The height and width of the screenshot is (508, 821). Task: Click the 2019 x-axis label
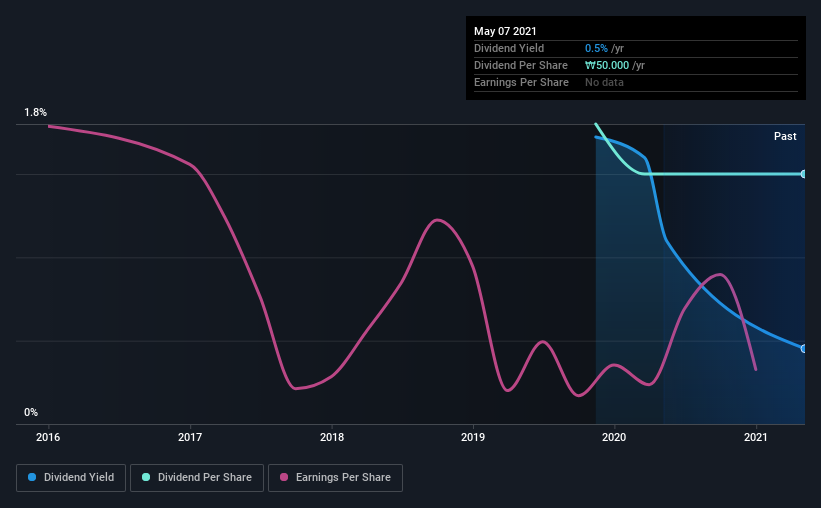click(473, 437)
